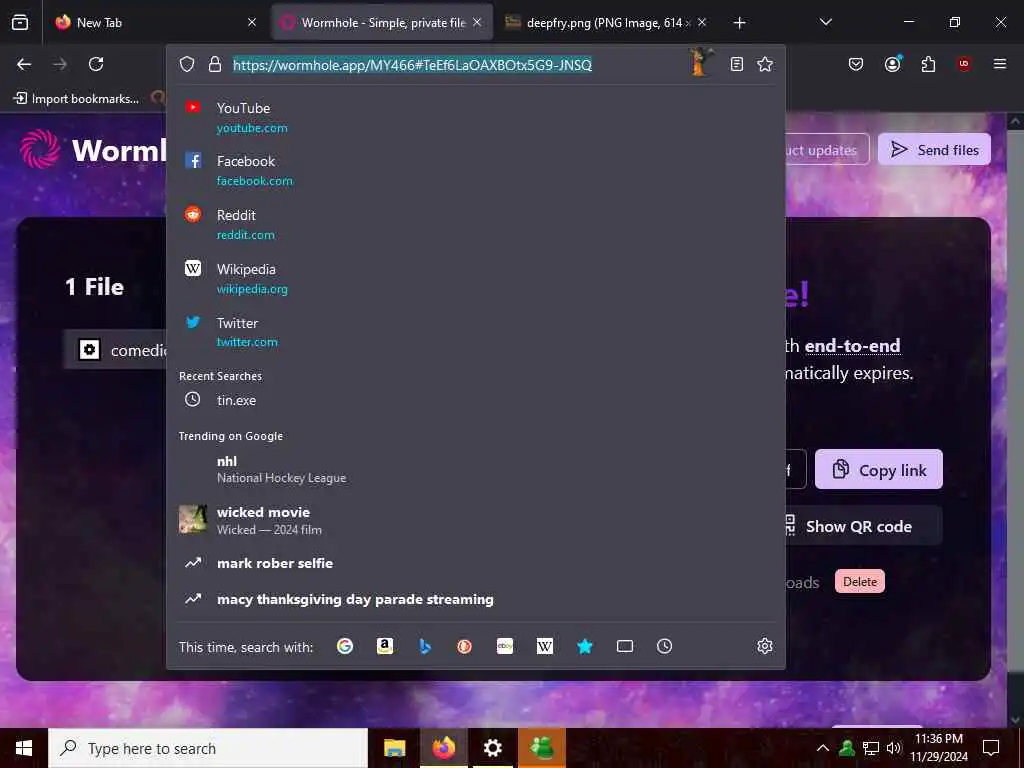Open a new tab with plus button
This screenshot has height=768, width=1024.
click(739, 23)
